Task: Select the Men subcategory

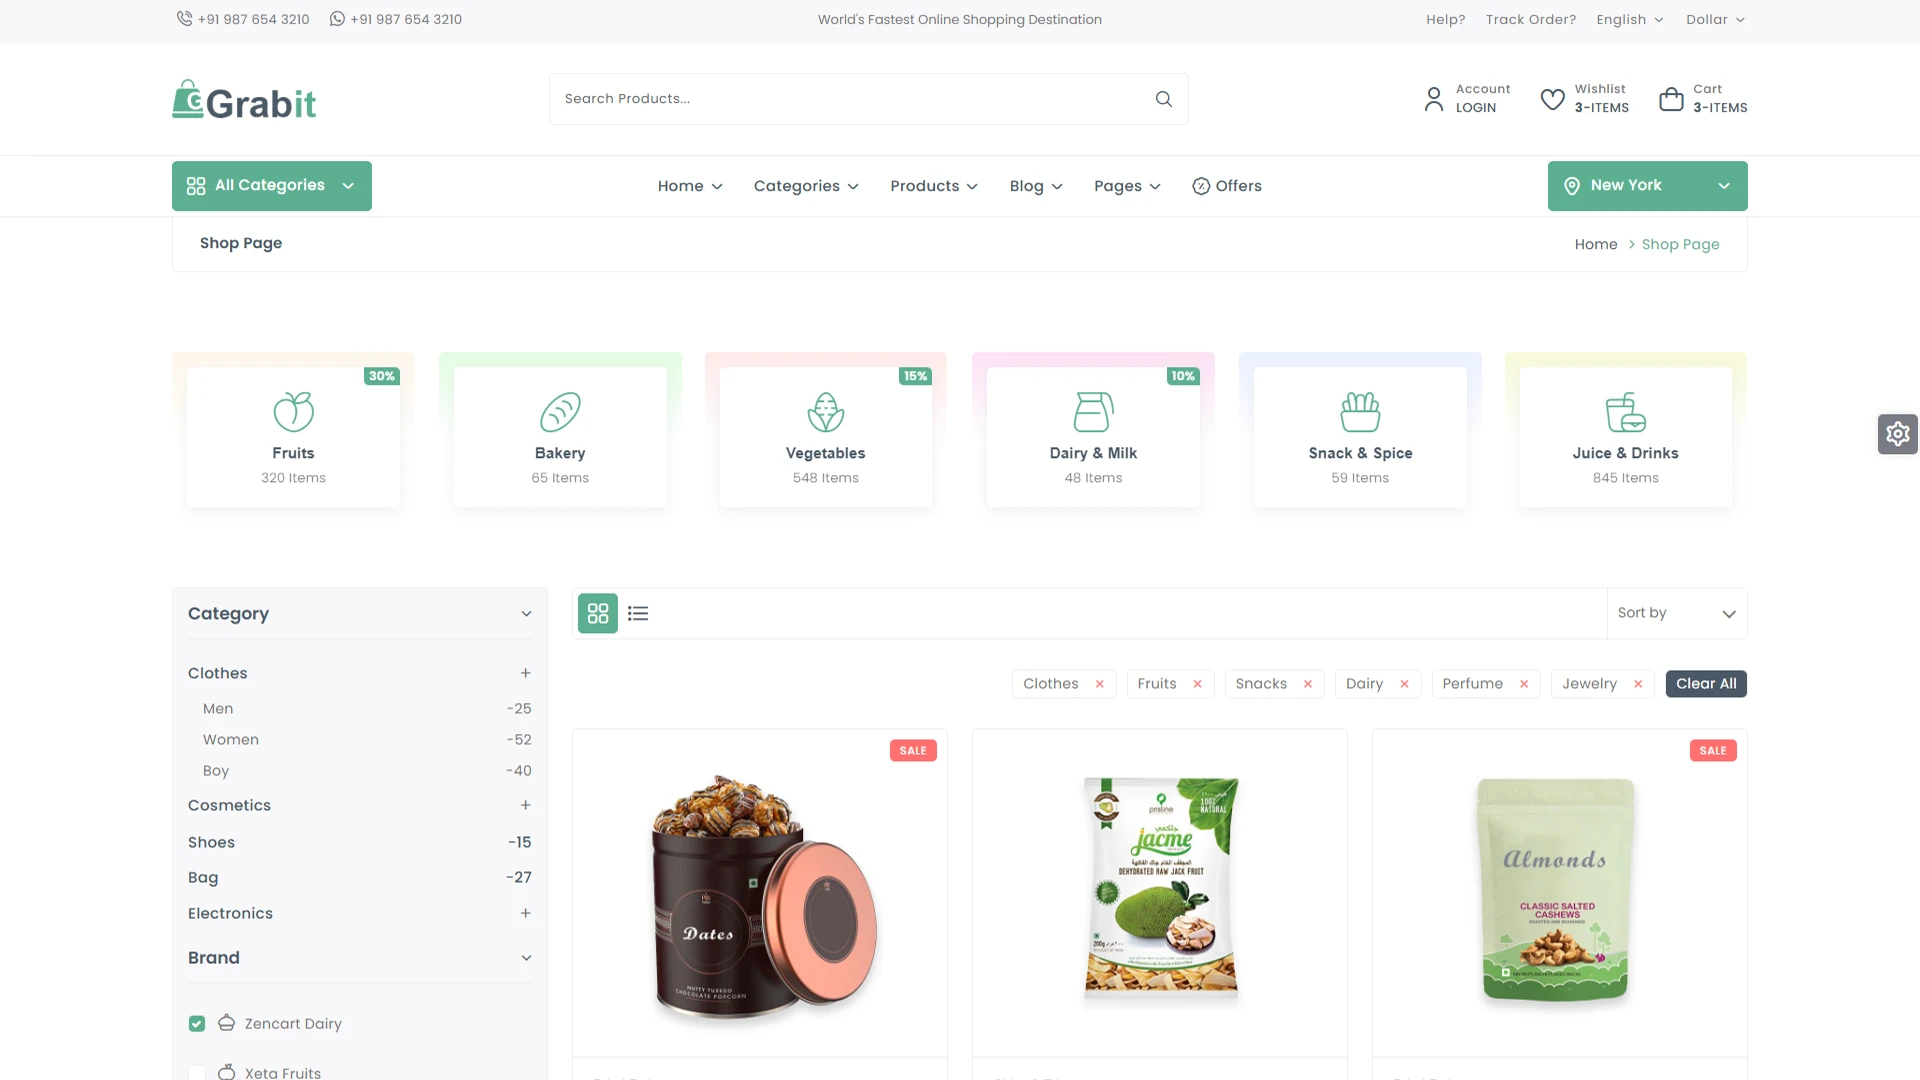Action: (x=218, y=708)
